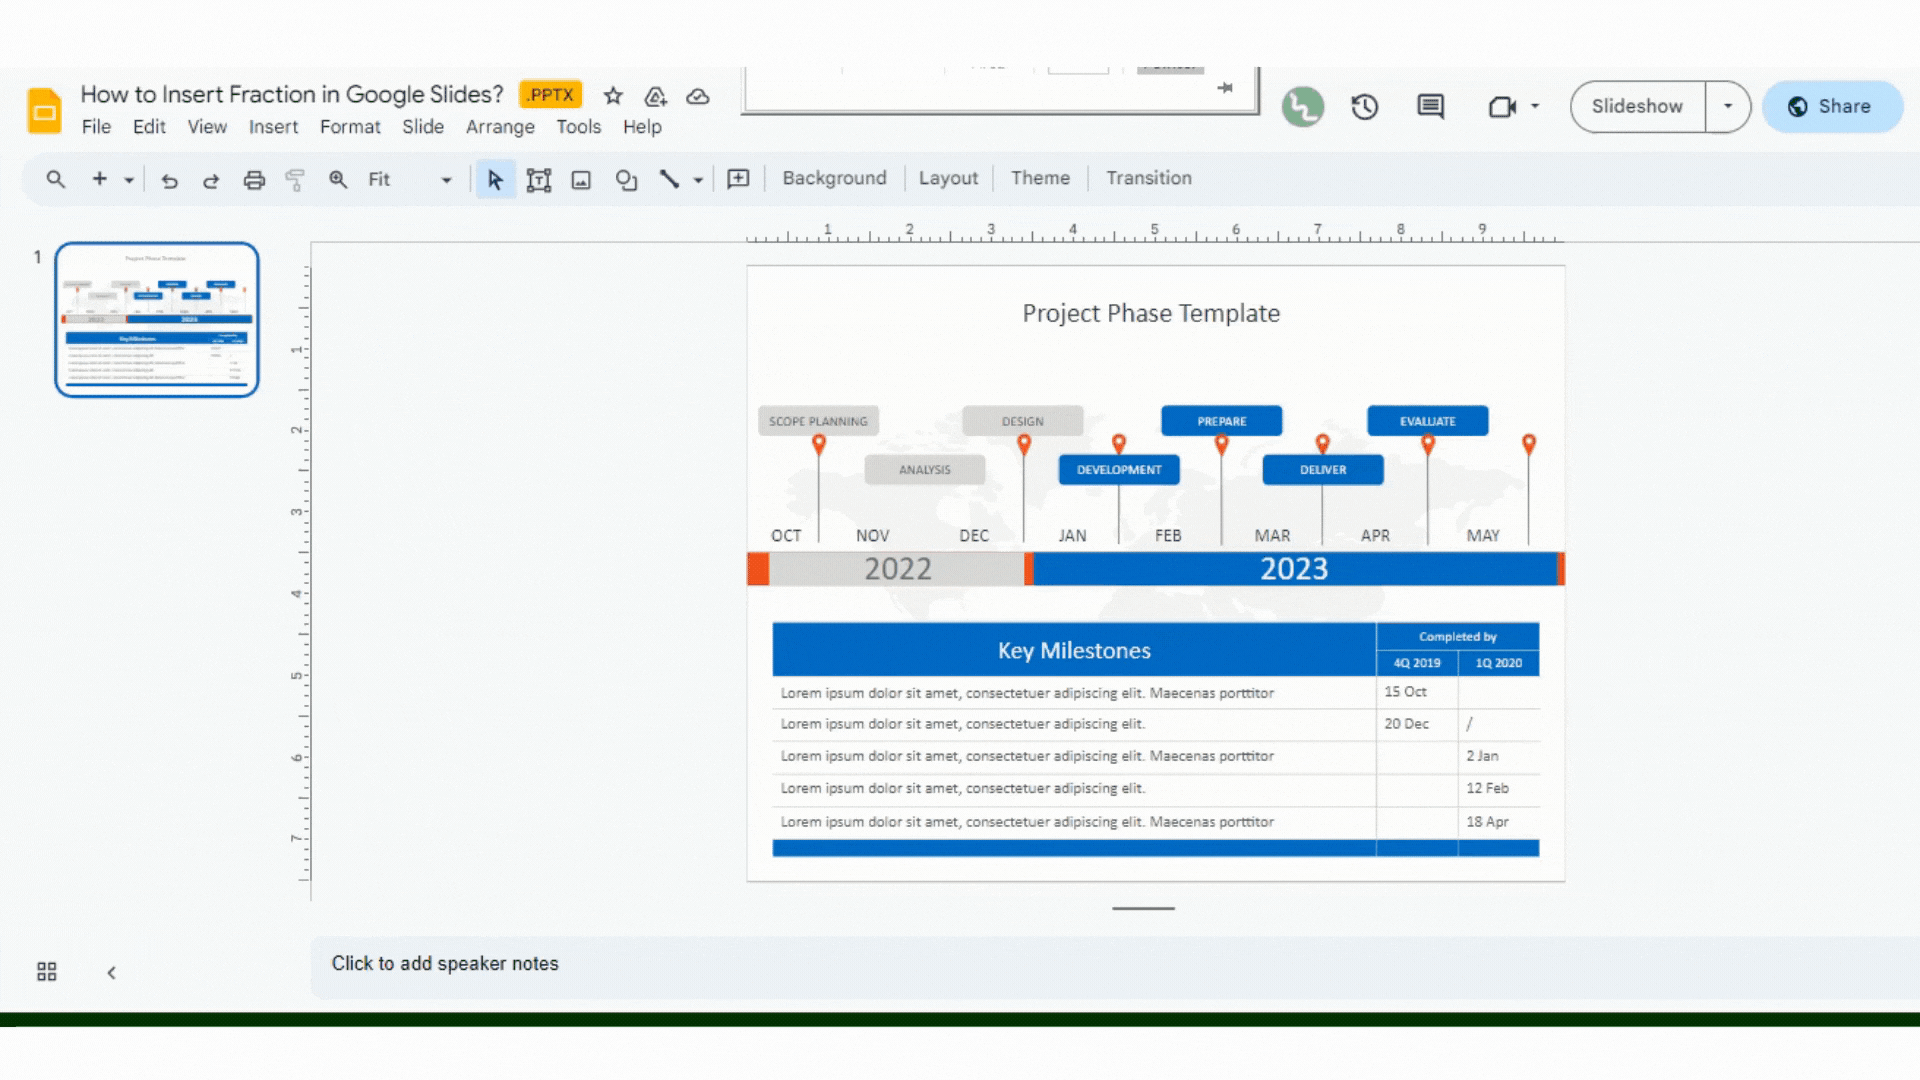Viewport: 1920px width, 1080px height.
Task: Click the Line tool icon
Action: point(673,178)
